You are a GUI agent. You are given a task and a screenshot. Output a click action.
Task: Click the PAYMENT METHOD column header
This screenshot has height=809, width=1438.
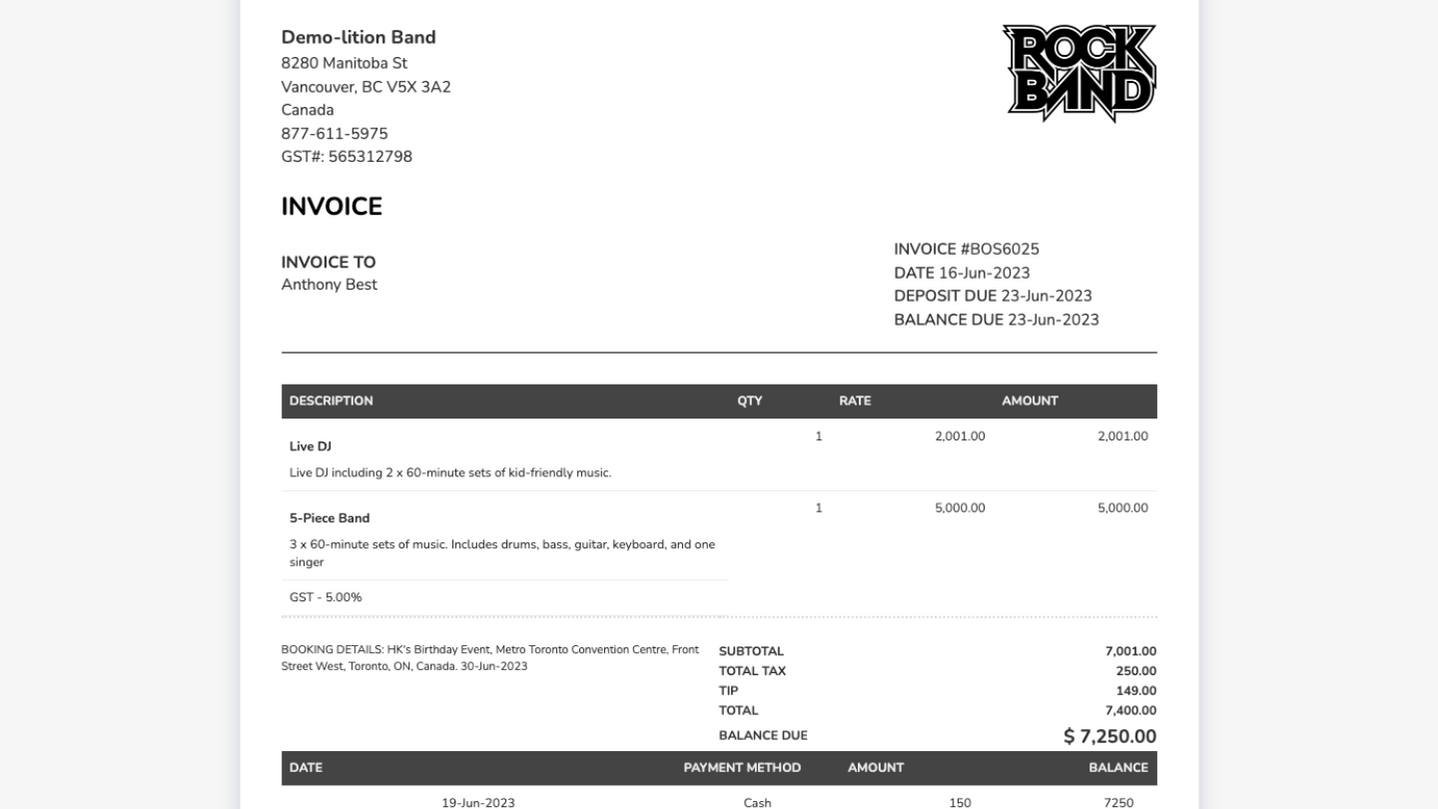(742, 768)
